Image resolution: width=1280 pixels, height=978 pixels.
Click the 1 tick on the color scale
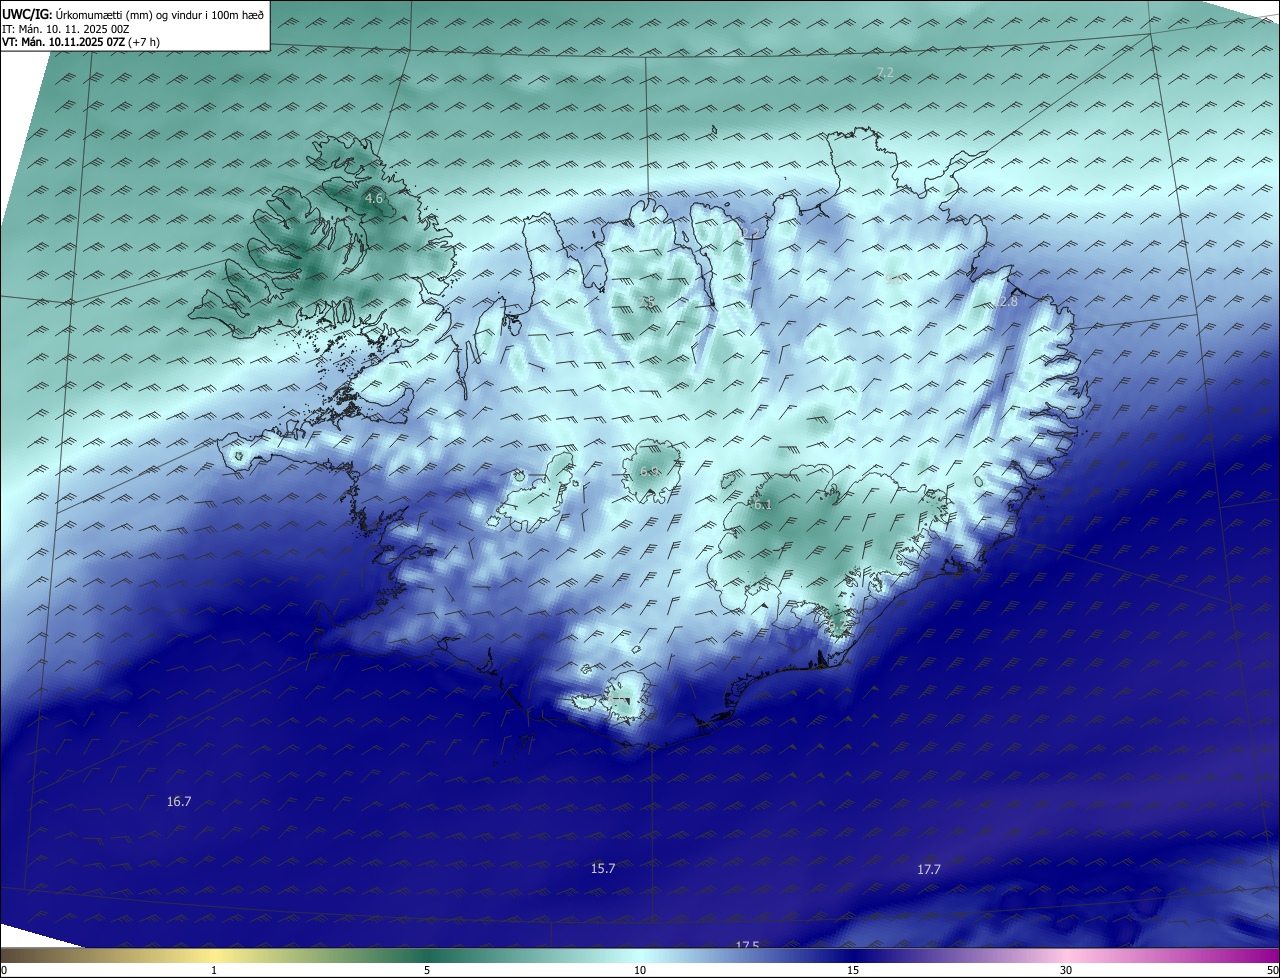(214, 970)
